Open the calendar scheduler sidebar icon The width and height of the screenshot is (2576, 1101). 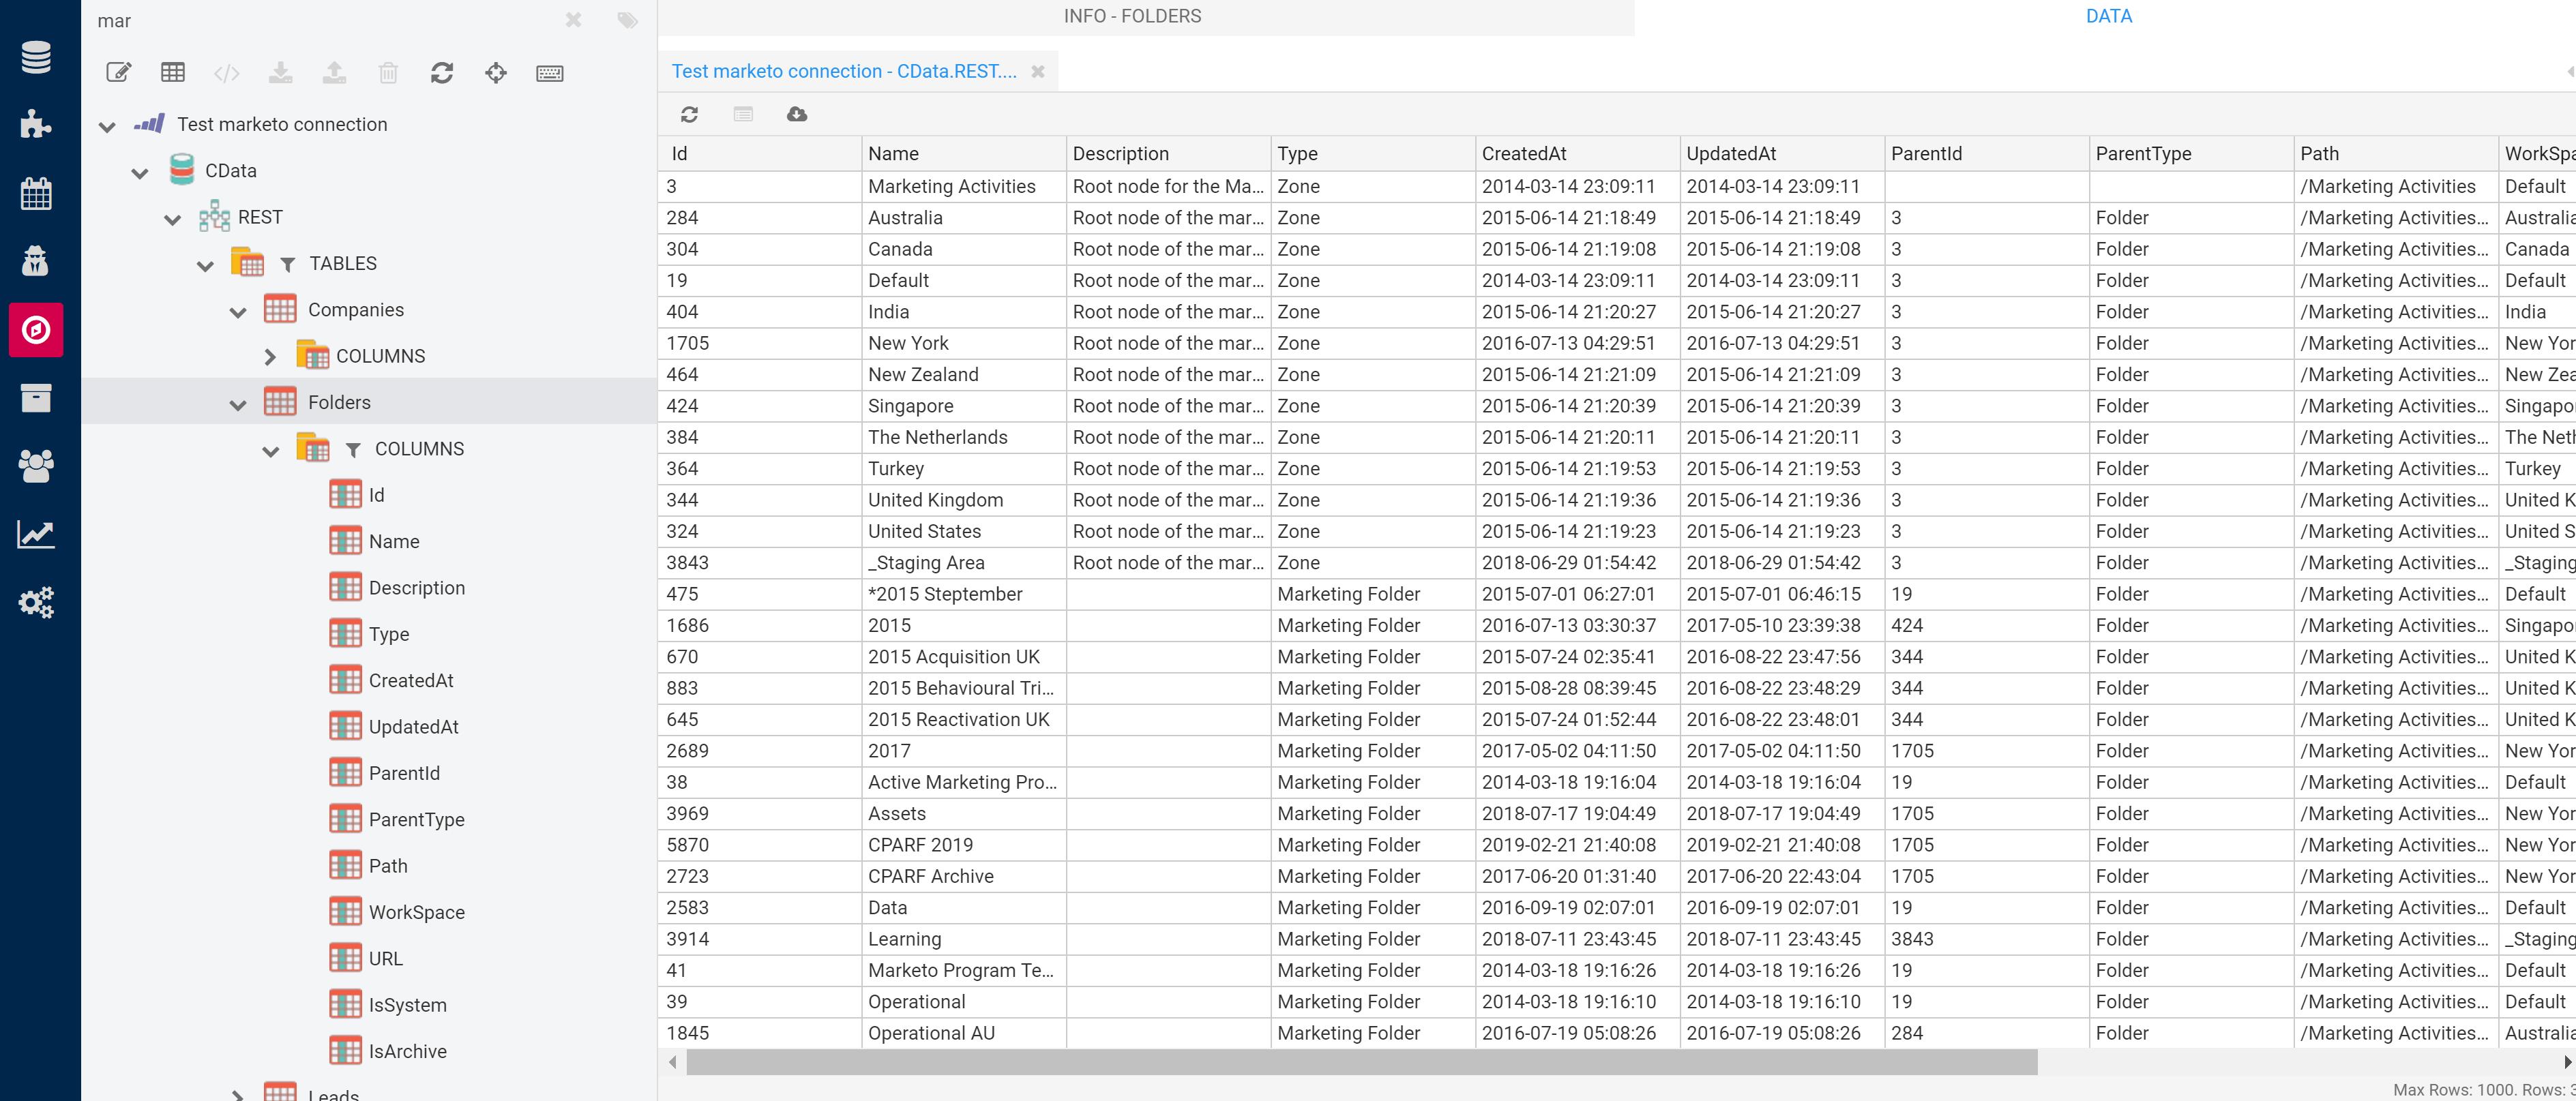tap(36, 193)
